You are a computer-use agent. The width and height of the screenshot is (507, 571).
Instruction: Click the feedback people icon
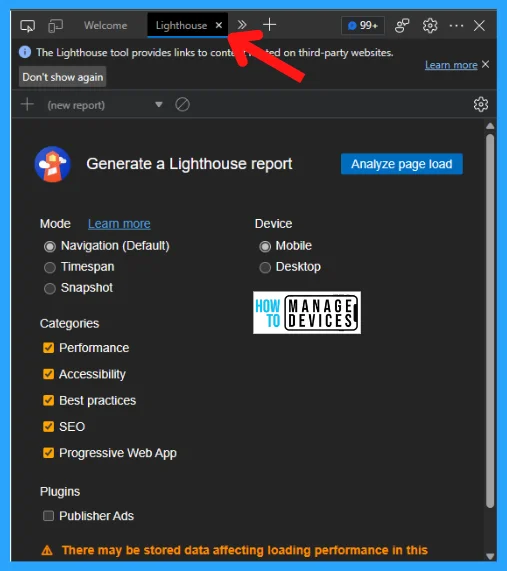(x=402, y=26)
